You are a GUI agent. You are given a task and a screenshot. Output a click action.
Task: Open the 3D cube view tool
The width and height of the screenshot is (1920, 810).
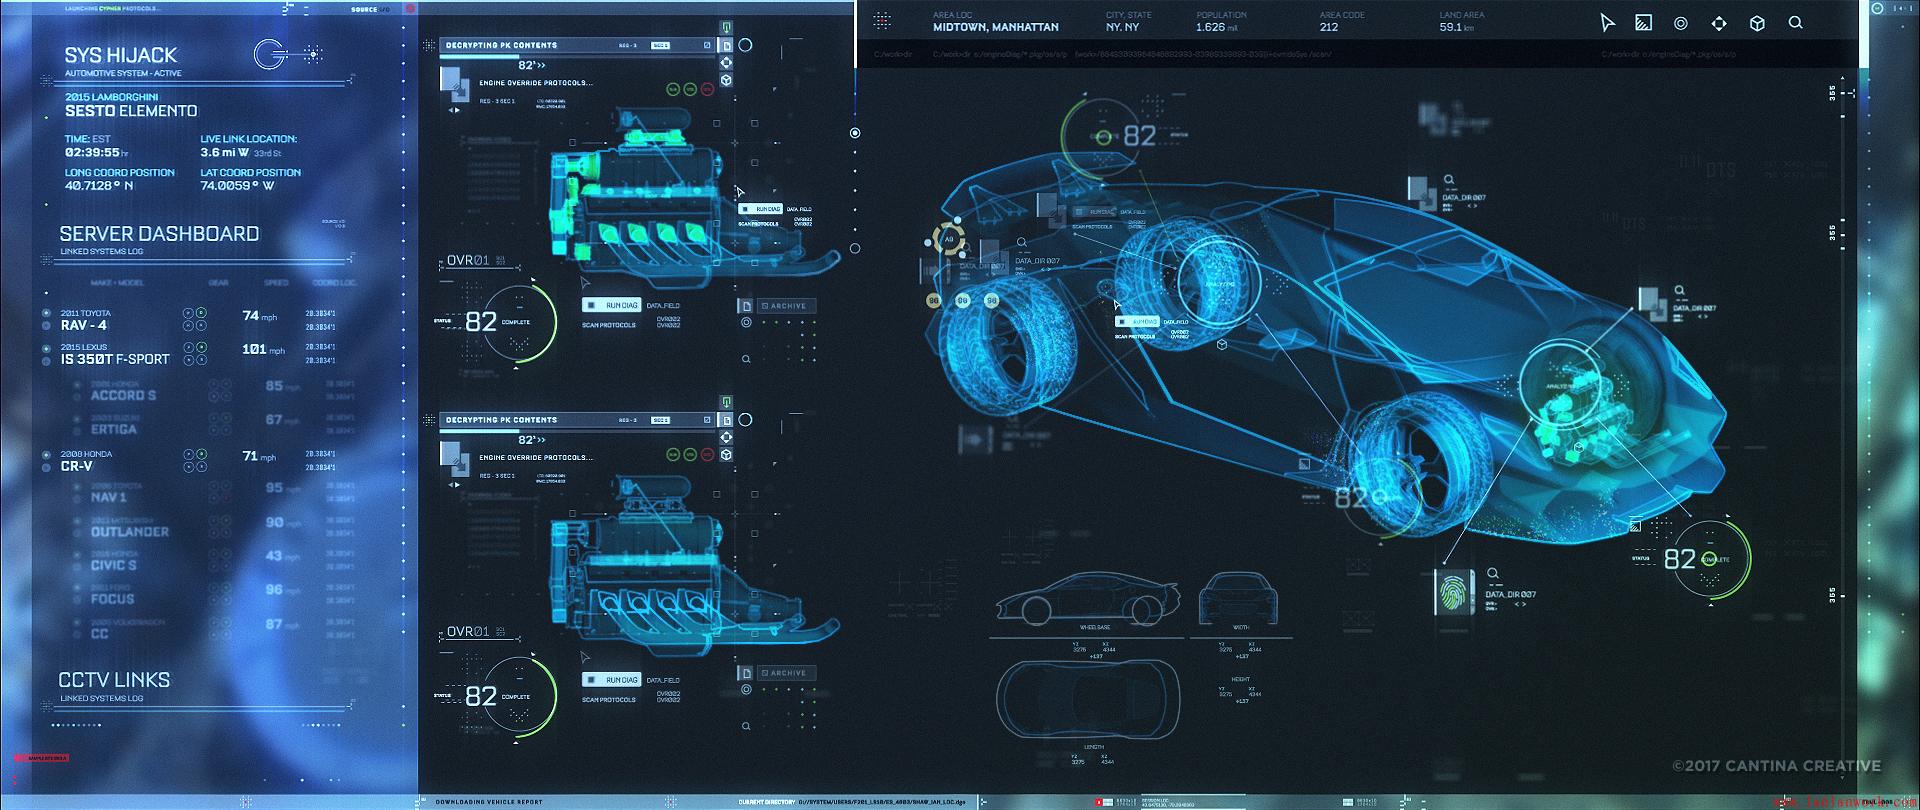point(1757,23)
